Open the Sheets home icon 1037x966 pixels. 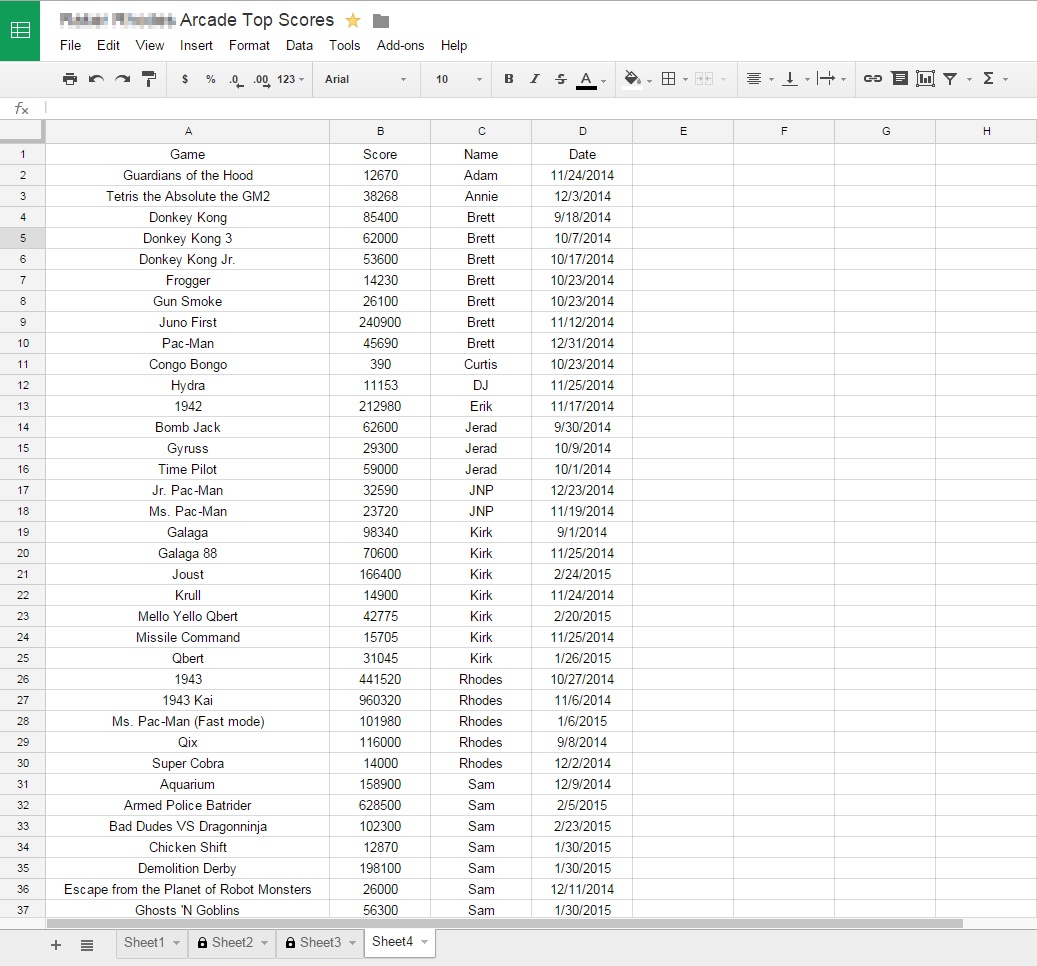[x=20, y=30]
